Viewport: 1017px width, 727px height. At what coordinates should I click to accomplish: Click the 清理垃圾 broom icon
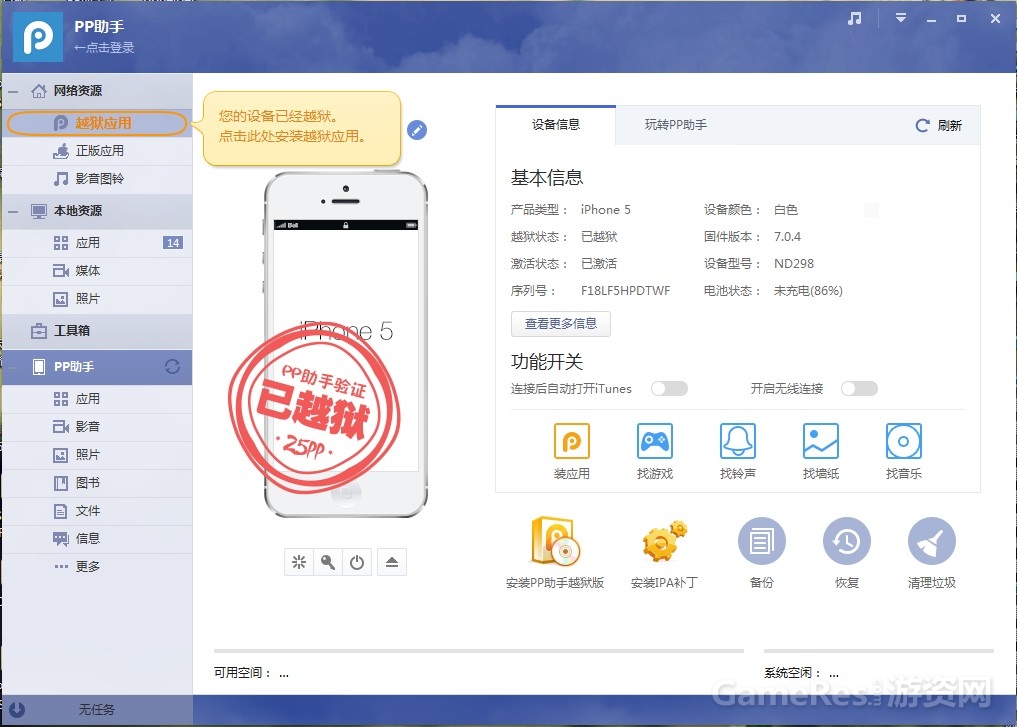pos(932,541)
